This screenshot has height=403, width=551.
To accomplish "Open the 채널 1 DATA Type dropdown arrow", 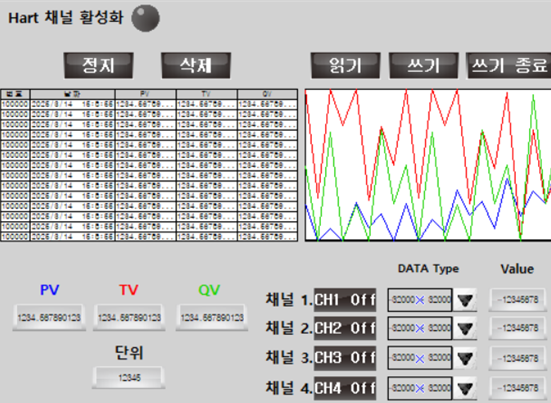I will pyautogui.click(x=465, y=300).
